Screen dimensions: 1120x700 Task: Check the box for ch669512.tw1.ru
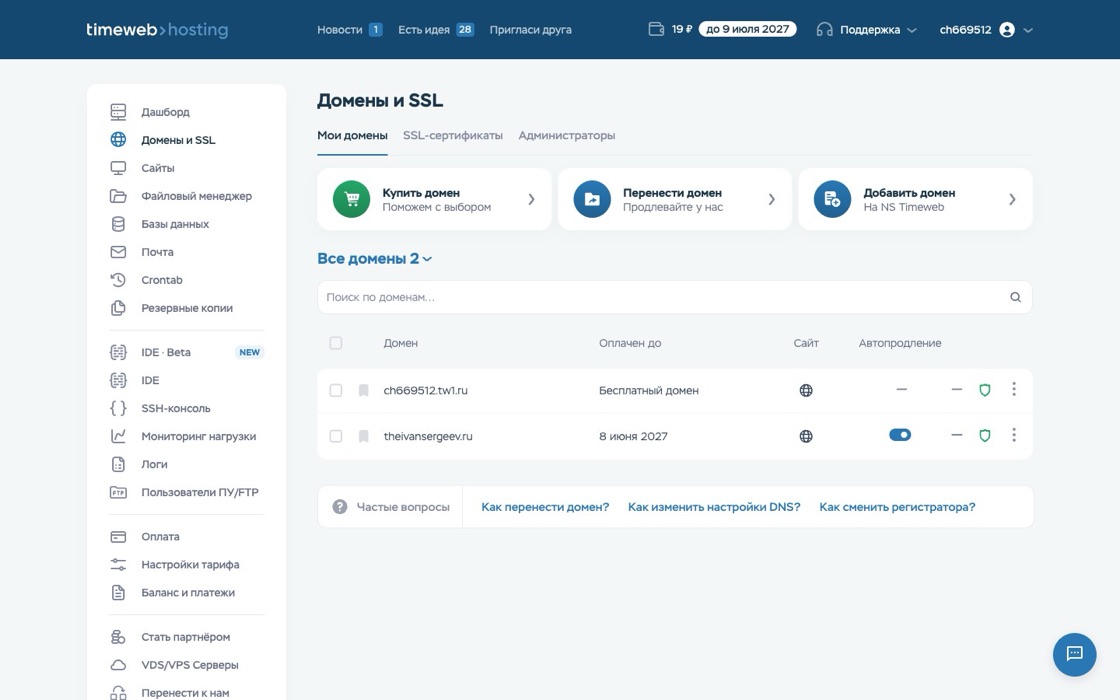(336, 390)
